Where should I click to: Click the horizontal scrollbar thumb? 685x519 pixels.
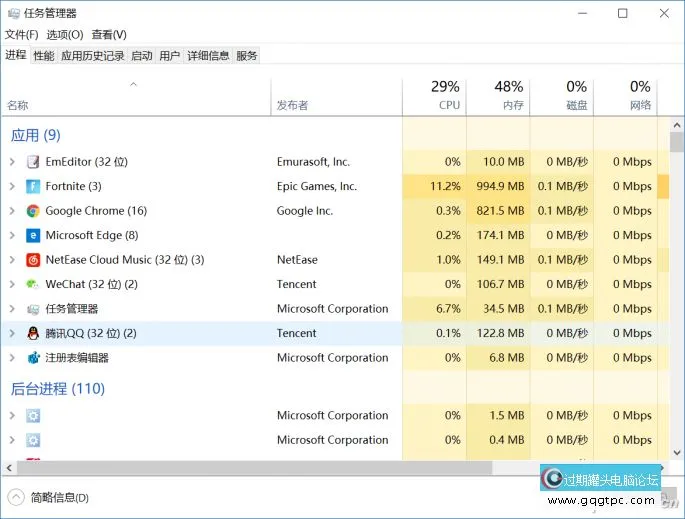pyautogui.click(x=250, y=468)
